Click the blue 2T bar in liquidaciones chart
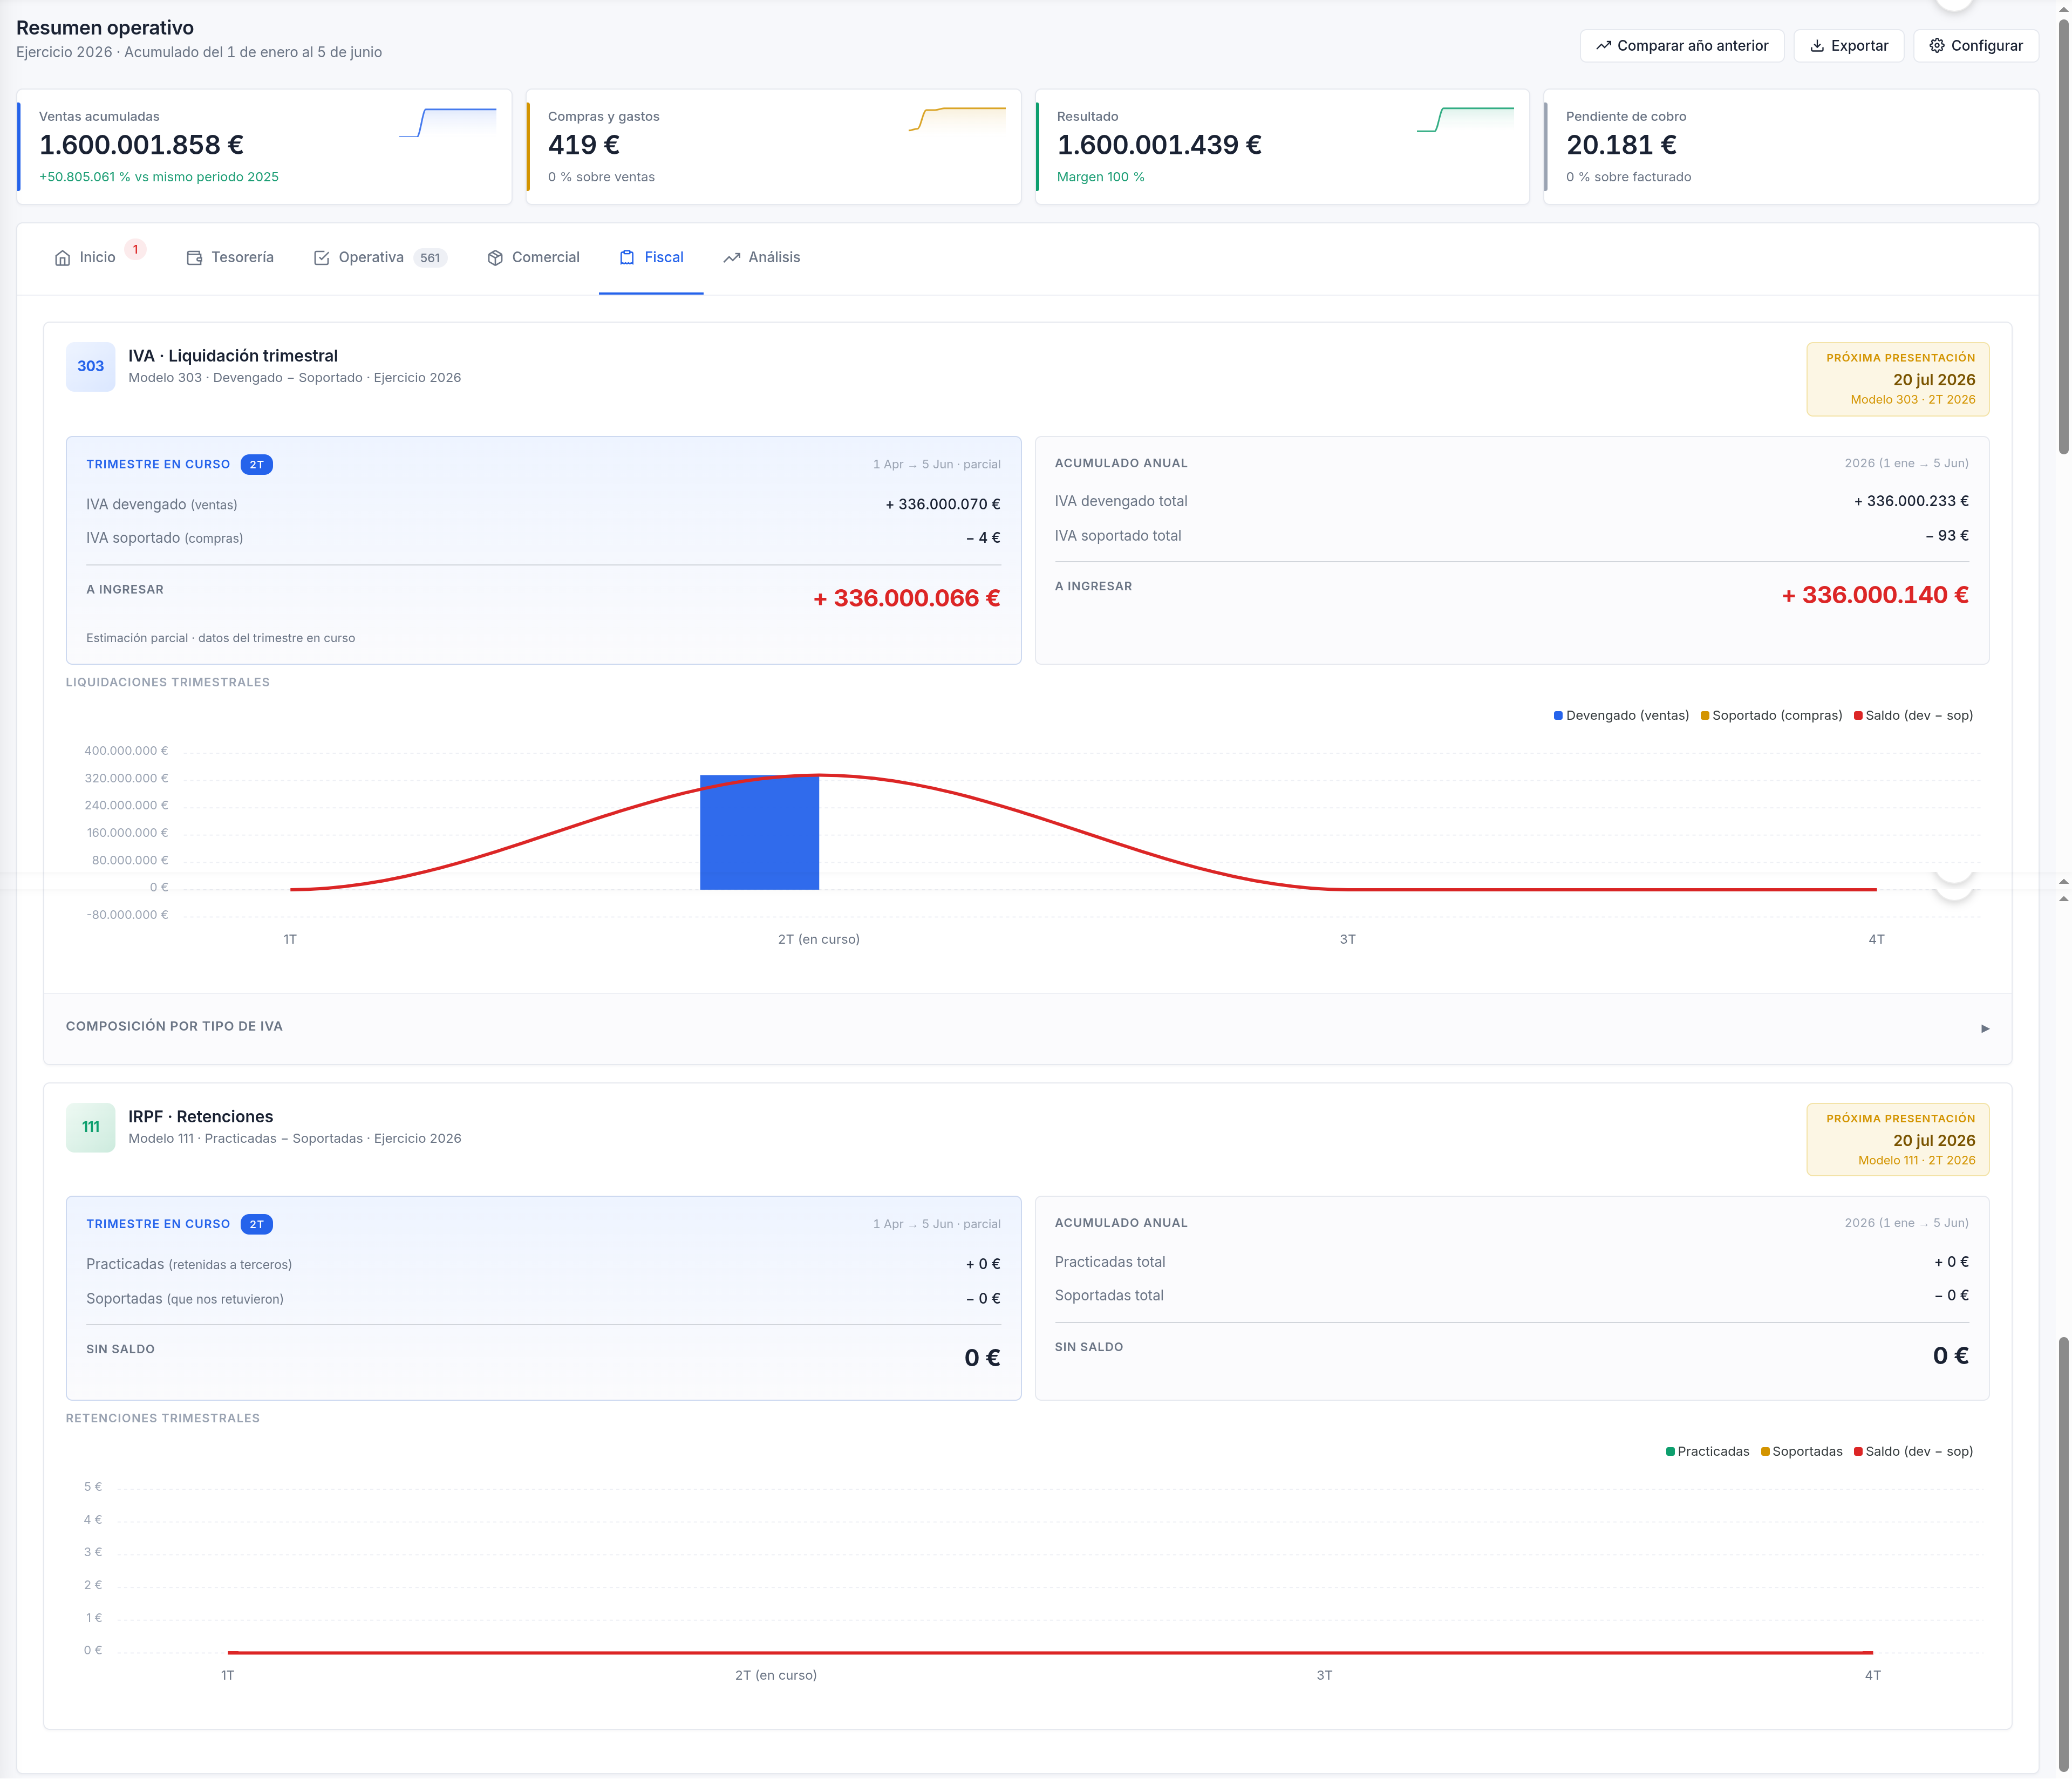This screenshot has height=1786, width=2072. click(760, 833)
